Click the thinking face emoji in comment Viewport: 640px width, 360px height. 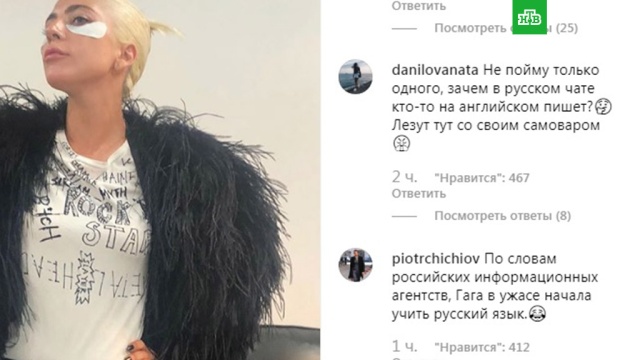click(603, 107)
